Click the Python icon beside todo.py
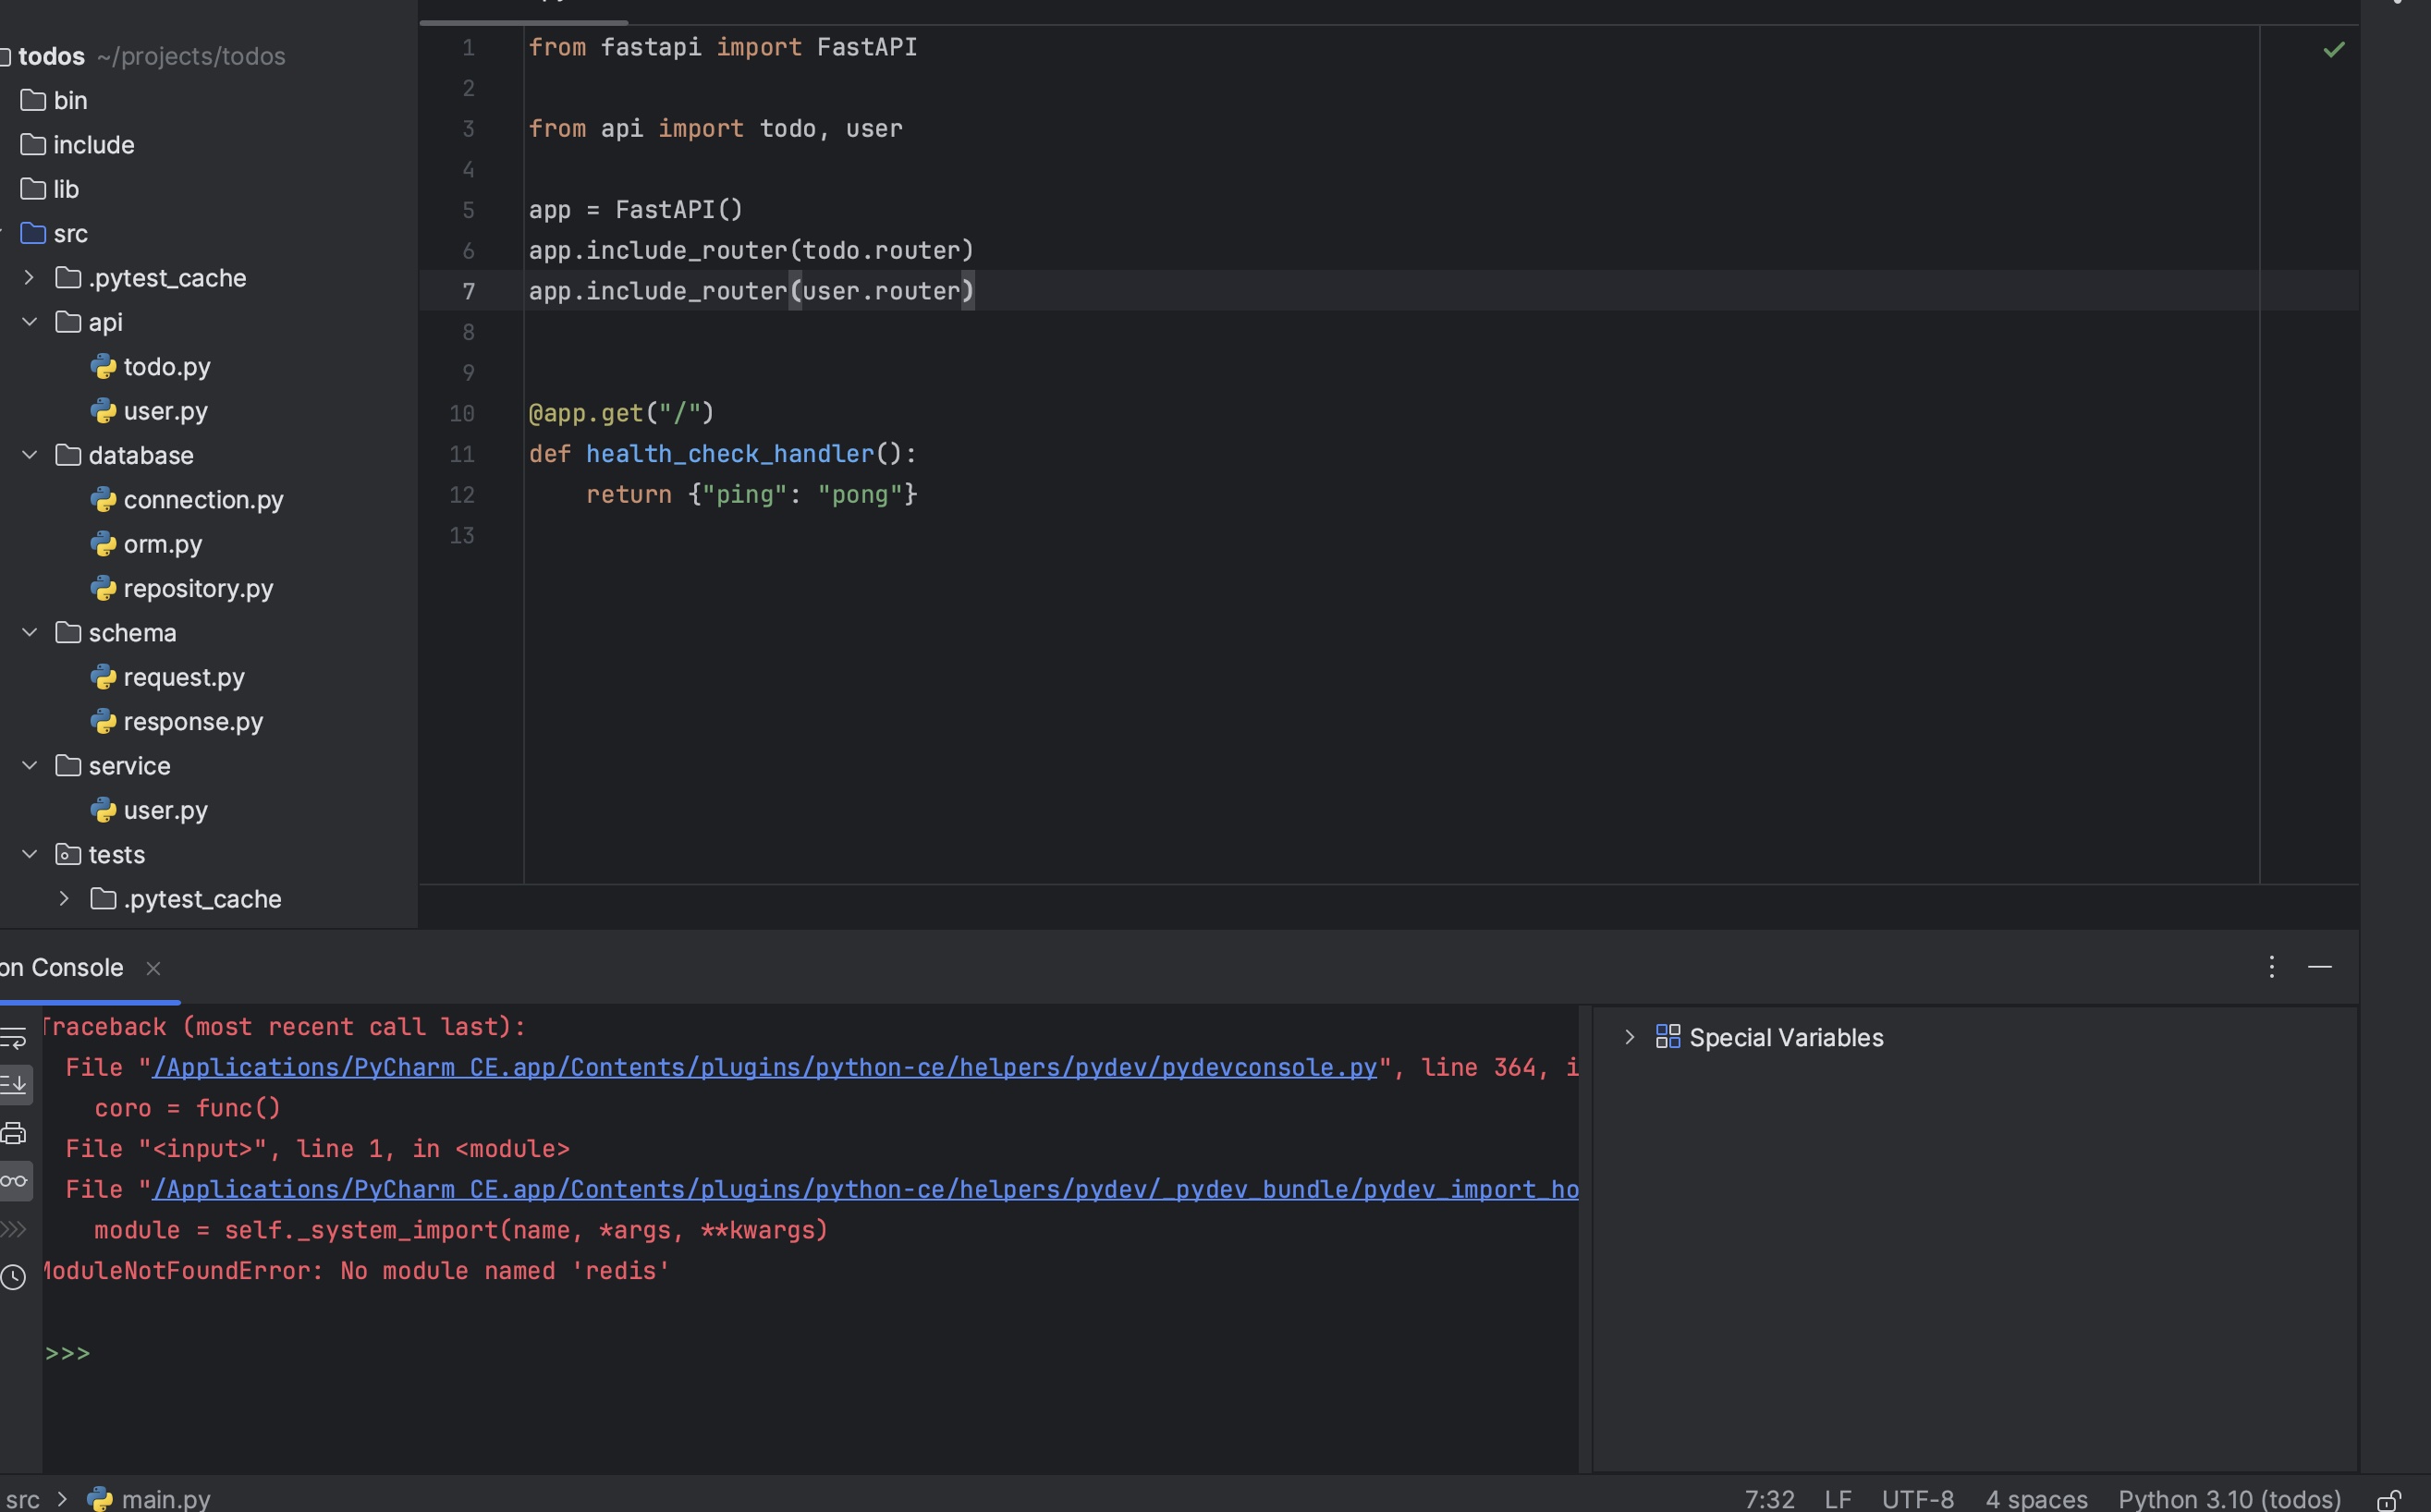This screenshot has width=2431, height=1512. pyautogui.click(x=103, y=367)
